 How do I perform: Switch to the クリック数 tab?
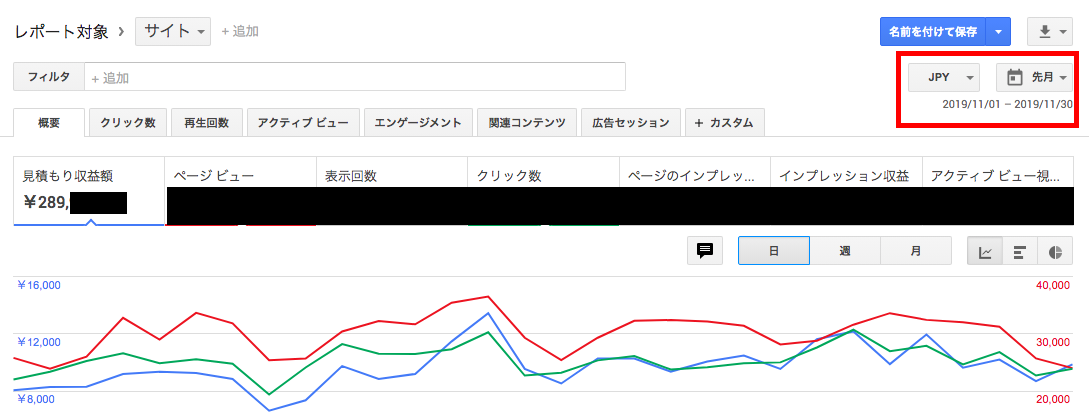coord(128,123)
